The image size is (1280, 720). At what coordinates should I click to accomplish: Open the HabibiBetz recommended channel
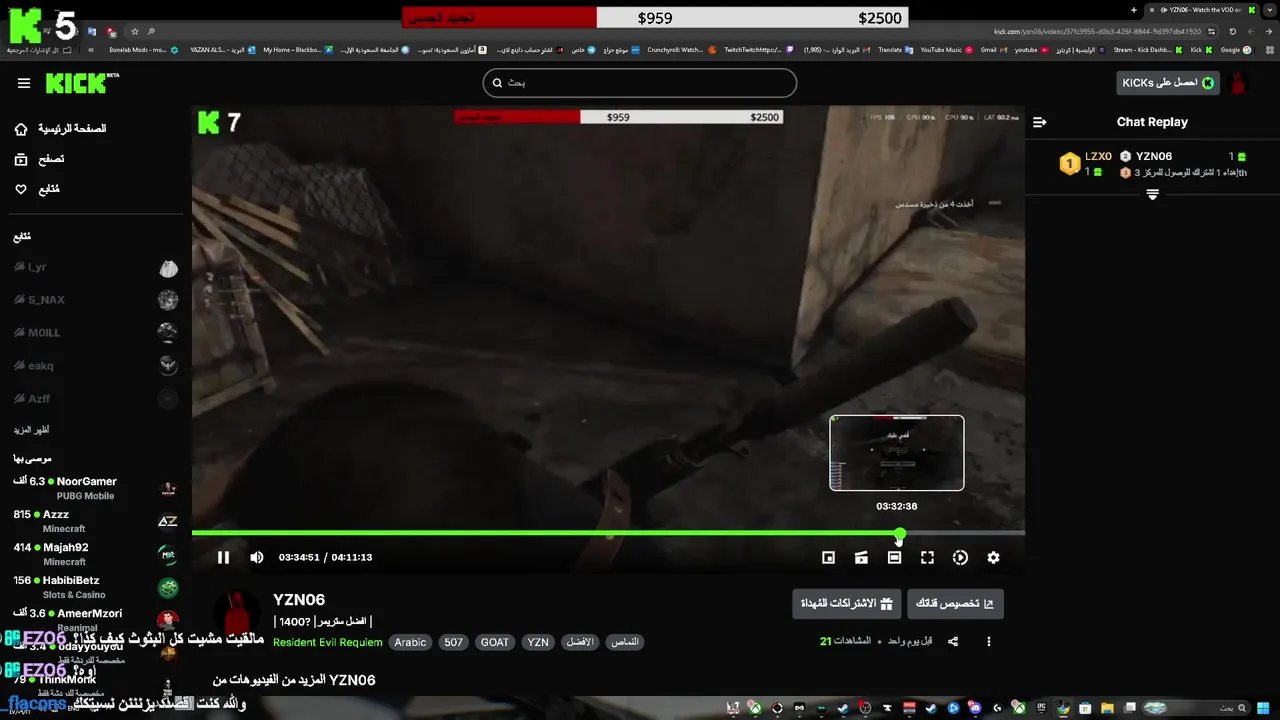point(95,587)
